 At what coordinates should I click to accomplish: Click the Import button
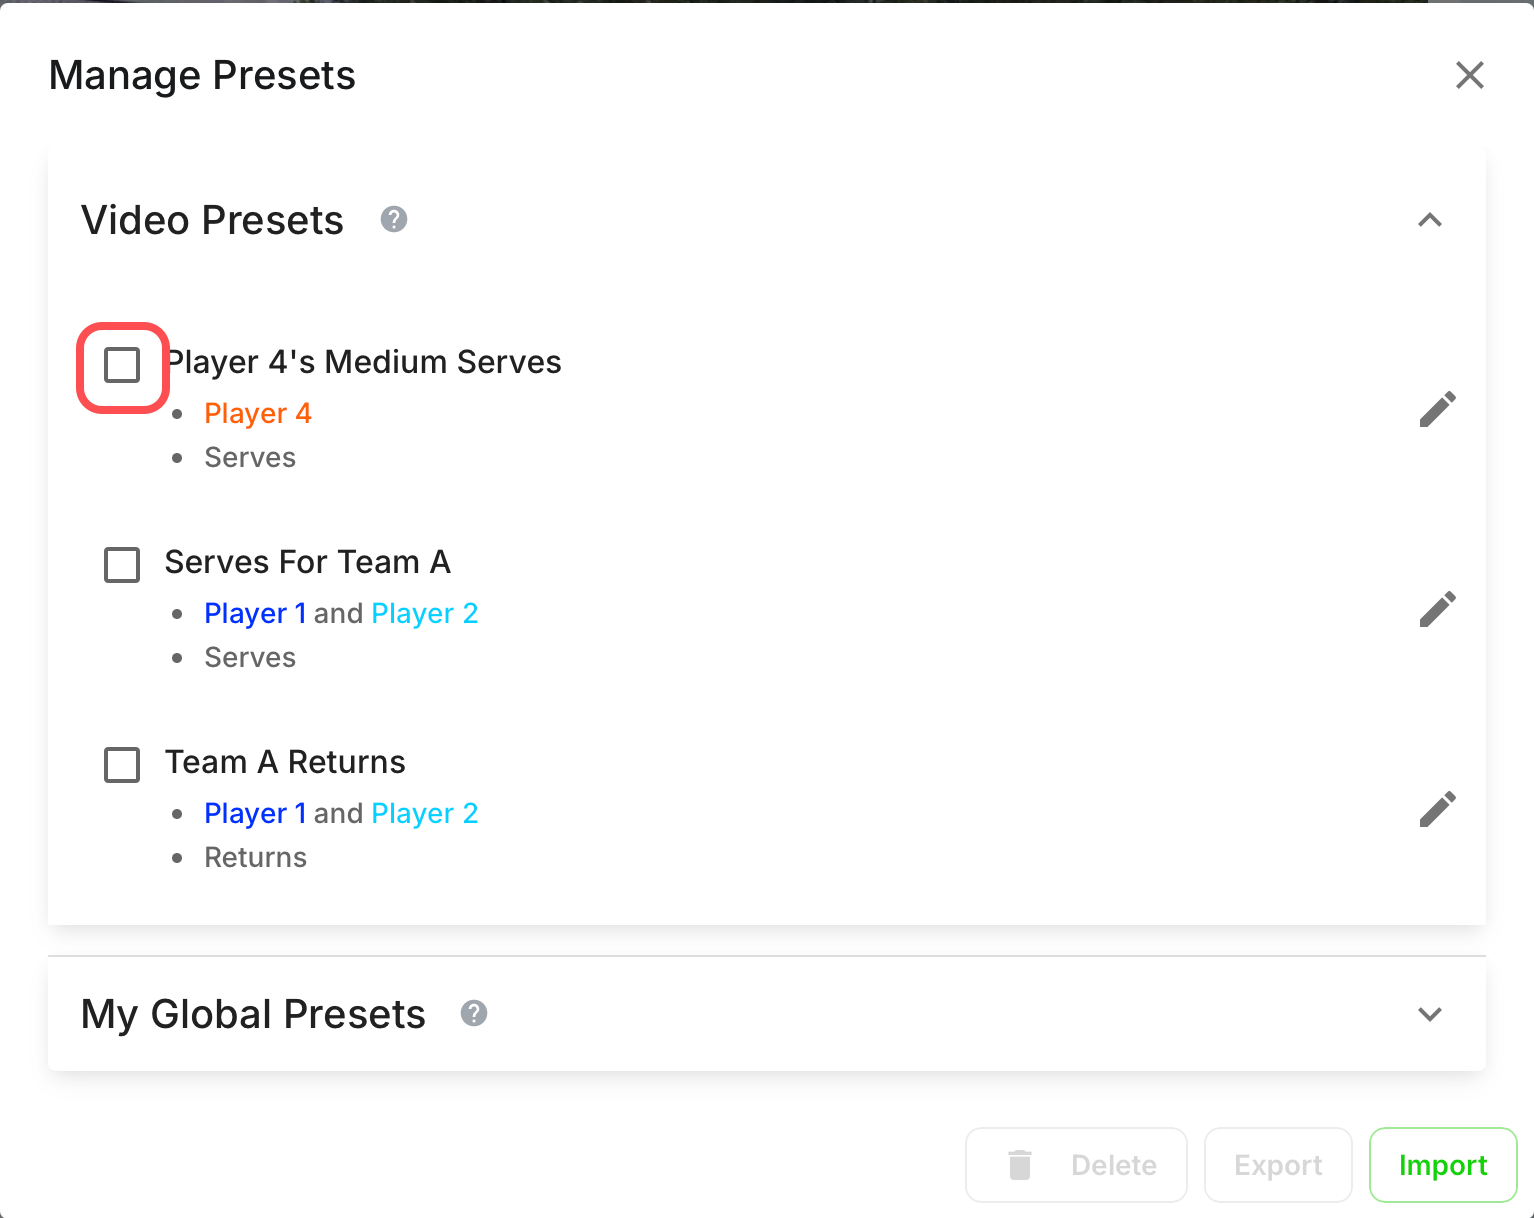coord(1443,1165)
